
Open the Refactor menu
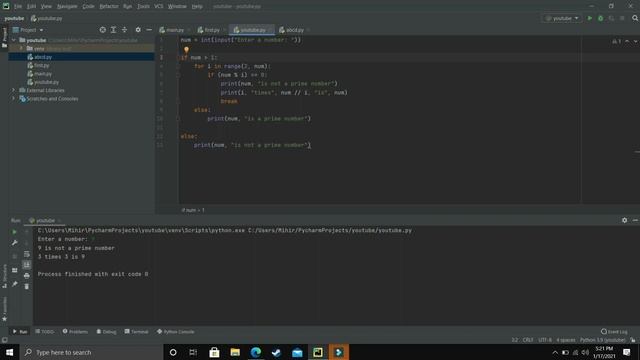click(x=109, y=6)
